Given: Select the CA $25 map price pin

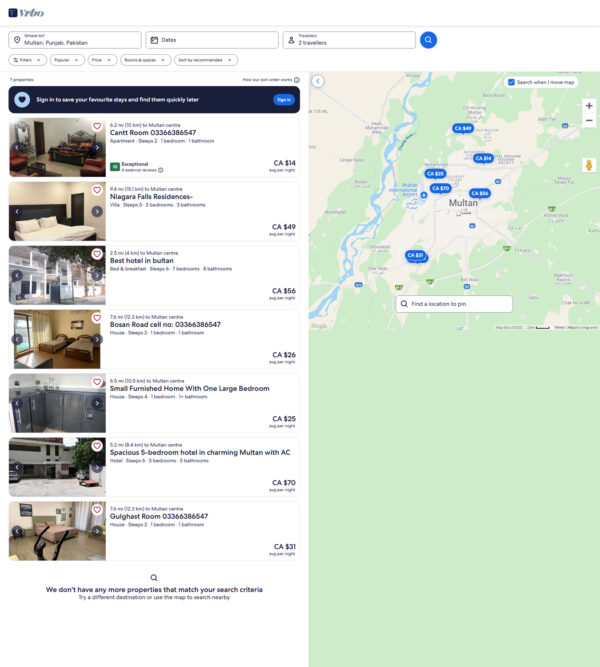Looking at the screenshot, I should click(435, 174).
